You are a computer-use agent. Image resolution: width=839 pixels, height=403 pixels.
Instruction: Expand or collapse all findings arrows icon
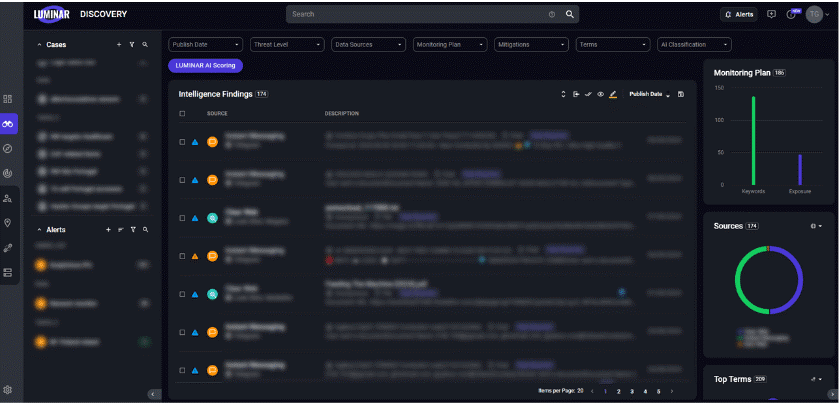pos(563,94)
